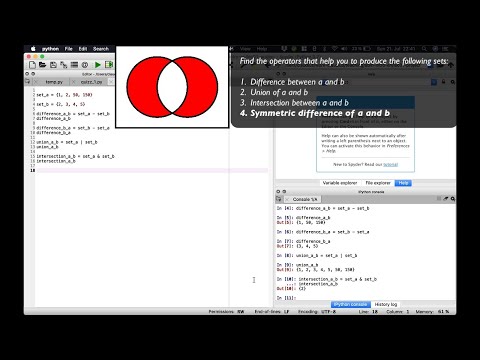Open the python application menu
This screenshot has height=360, width=480.
[50, 49]
